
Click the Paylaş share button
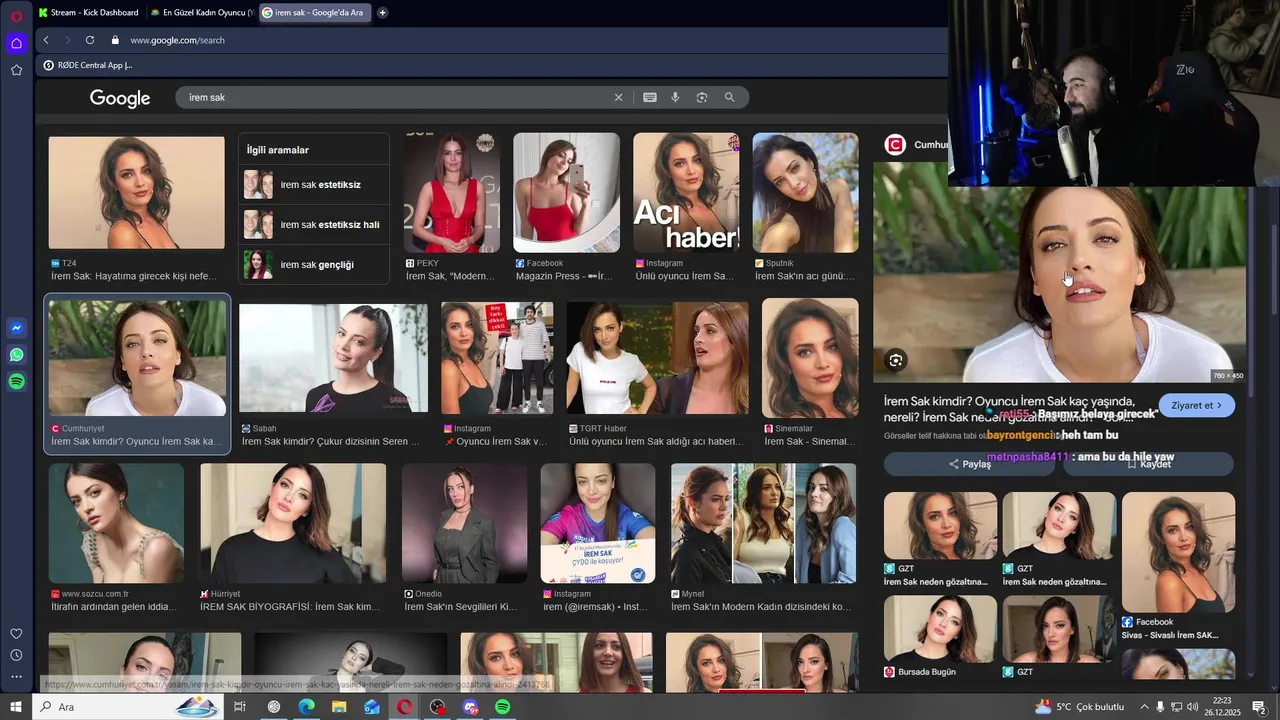click(969, 464)
